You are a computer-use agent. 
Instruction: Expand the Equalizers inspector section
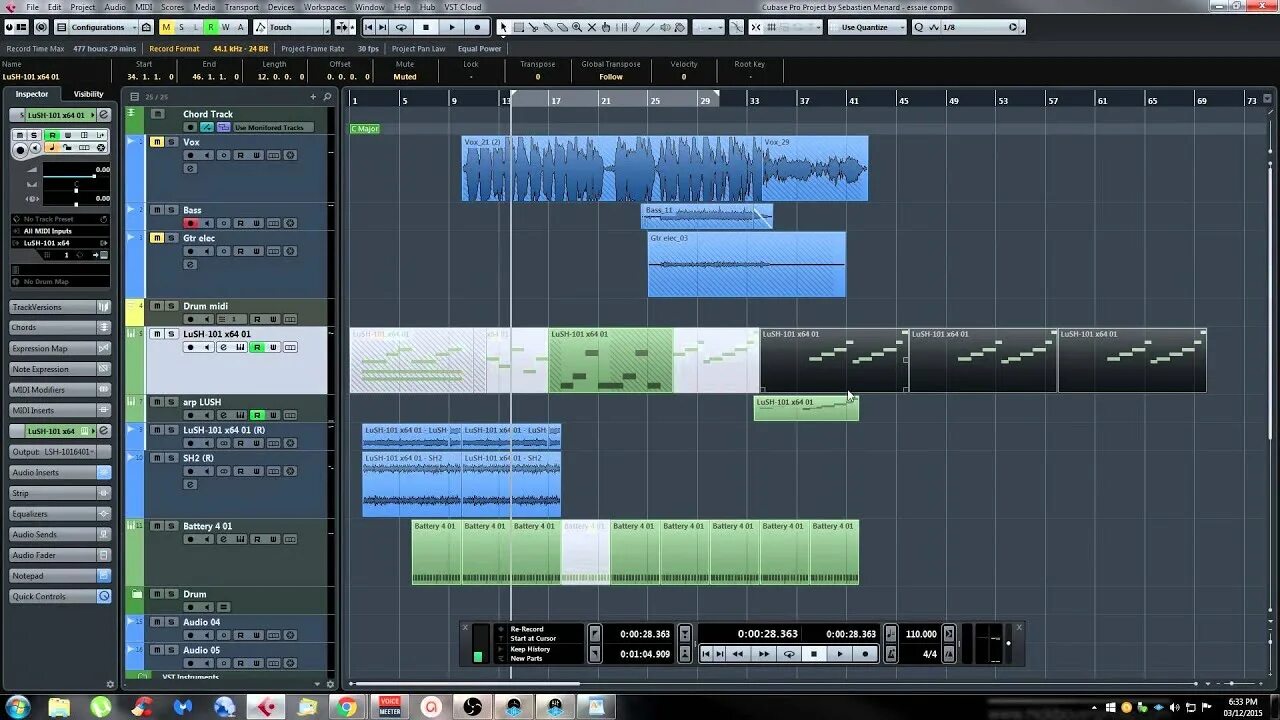(60, 514)
